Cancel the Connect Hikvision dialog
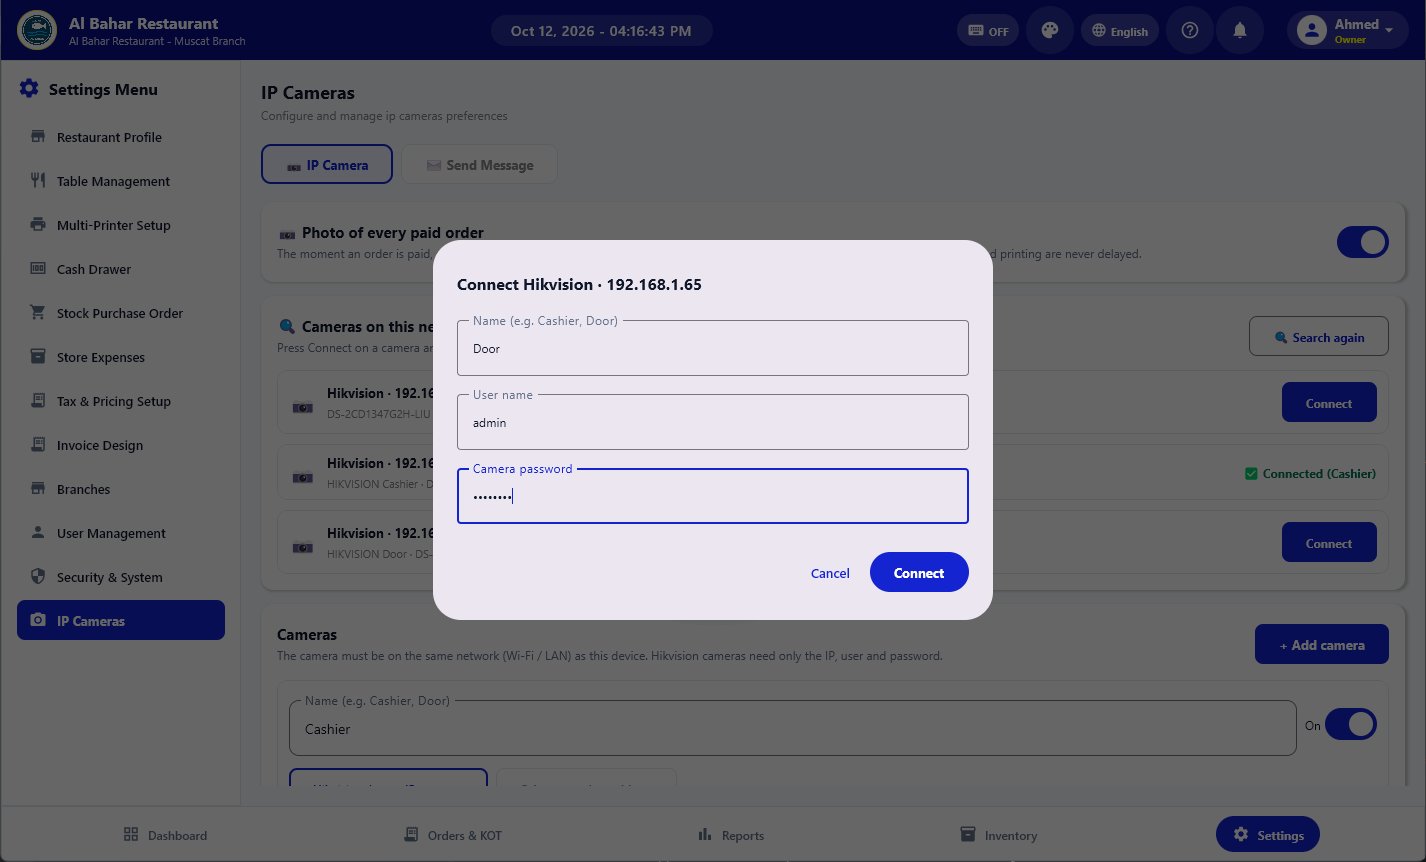Viewport: 1426px width, 862px height. 830,573
